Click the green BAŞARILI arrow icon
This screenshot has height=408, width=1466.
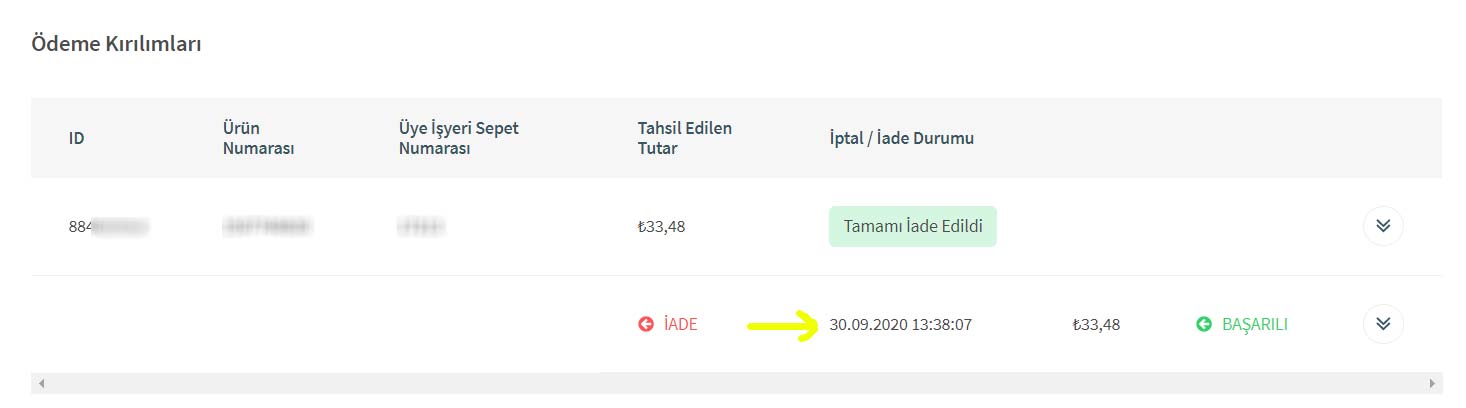(x=1204, y=324)
